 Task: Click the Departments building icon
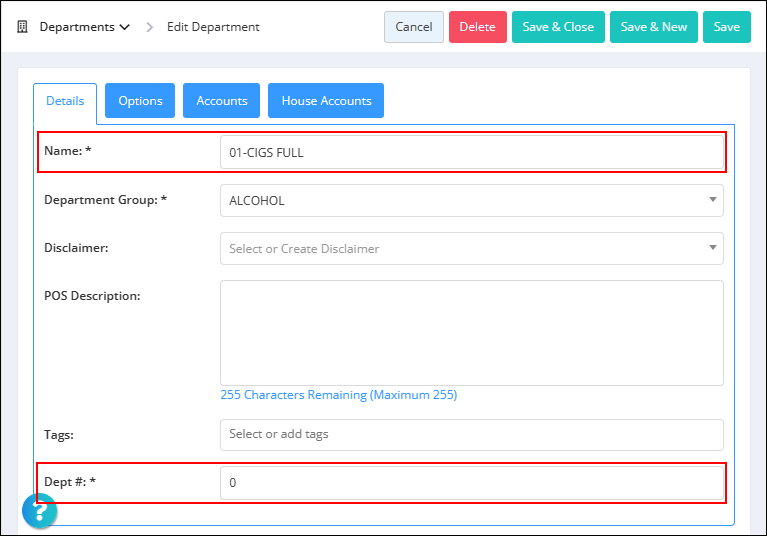[22, 27]
